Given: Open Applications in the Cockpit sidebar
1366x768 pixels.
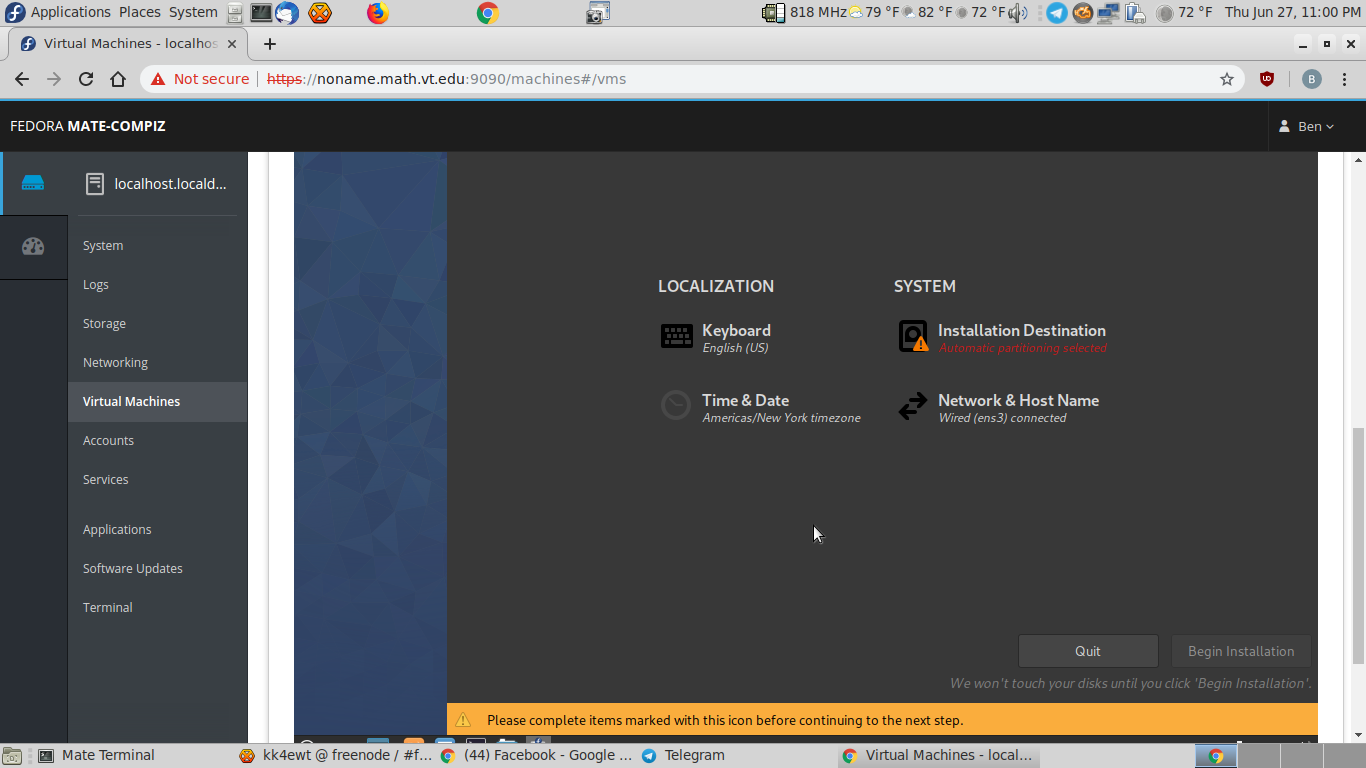Looking at the screenshot, I should [x=157, y=530].
